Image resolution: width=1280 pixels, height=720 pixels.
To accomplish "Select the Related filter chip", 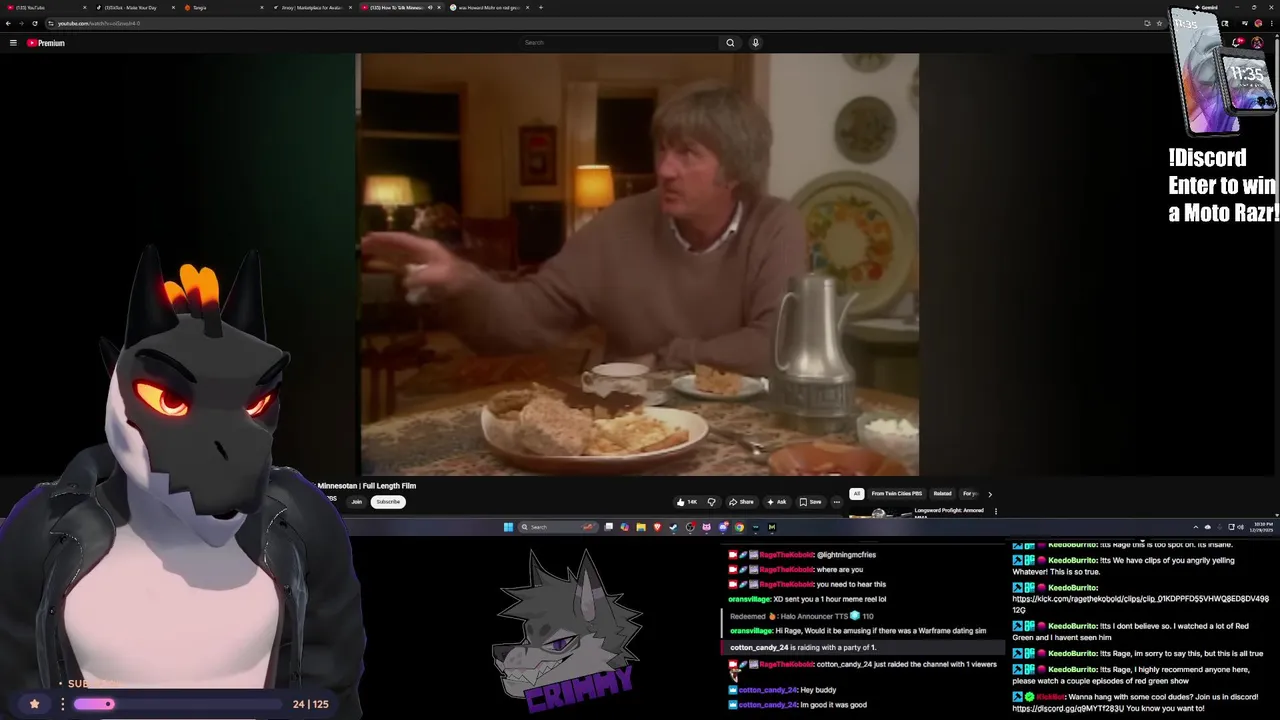I will point(942,494).
